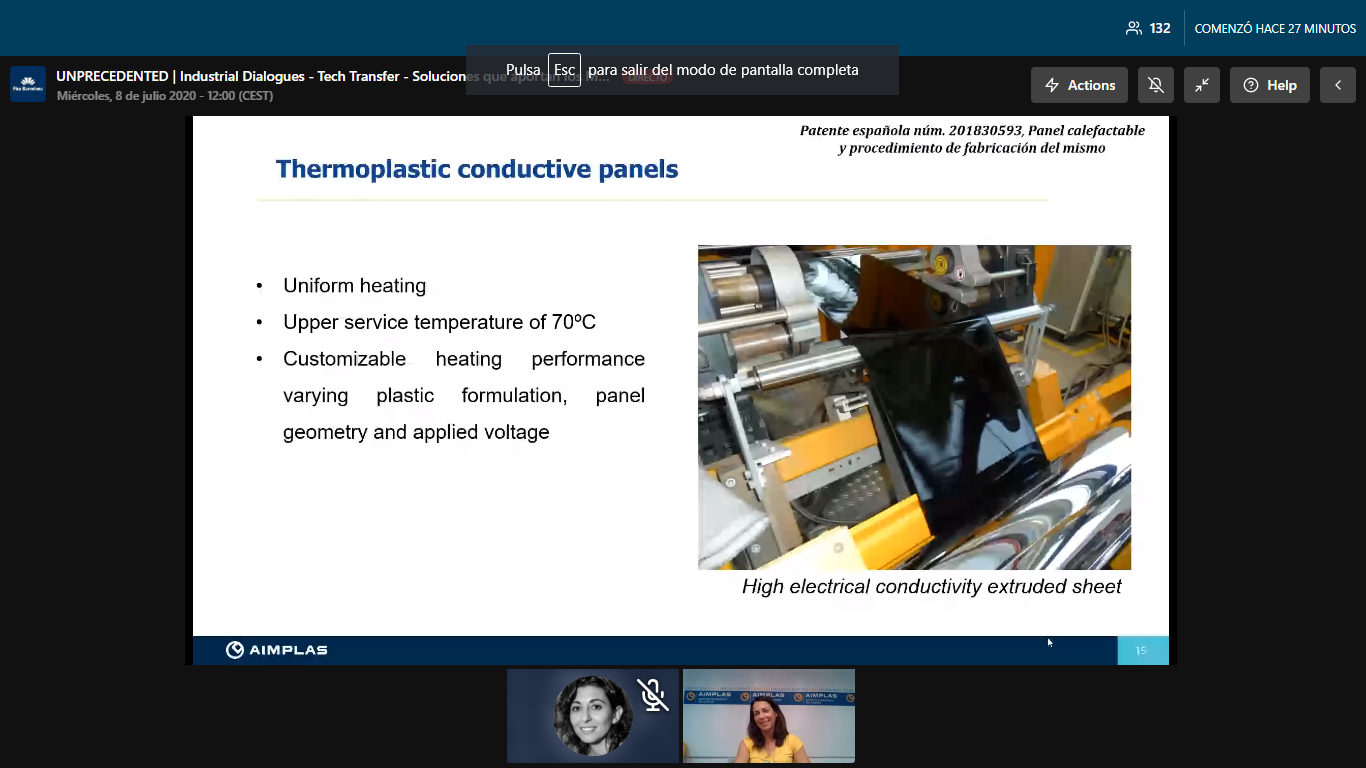Toggle the muted notification bell
This screenshot has height=768, width=1366.
pyautogui.click(x=1156, y=85)
